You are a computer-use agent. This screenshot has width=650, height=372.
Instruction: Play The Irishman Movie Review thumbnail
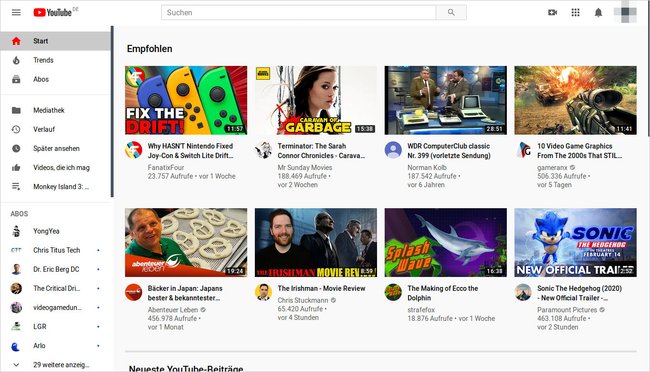[x=316, y=243]
